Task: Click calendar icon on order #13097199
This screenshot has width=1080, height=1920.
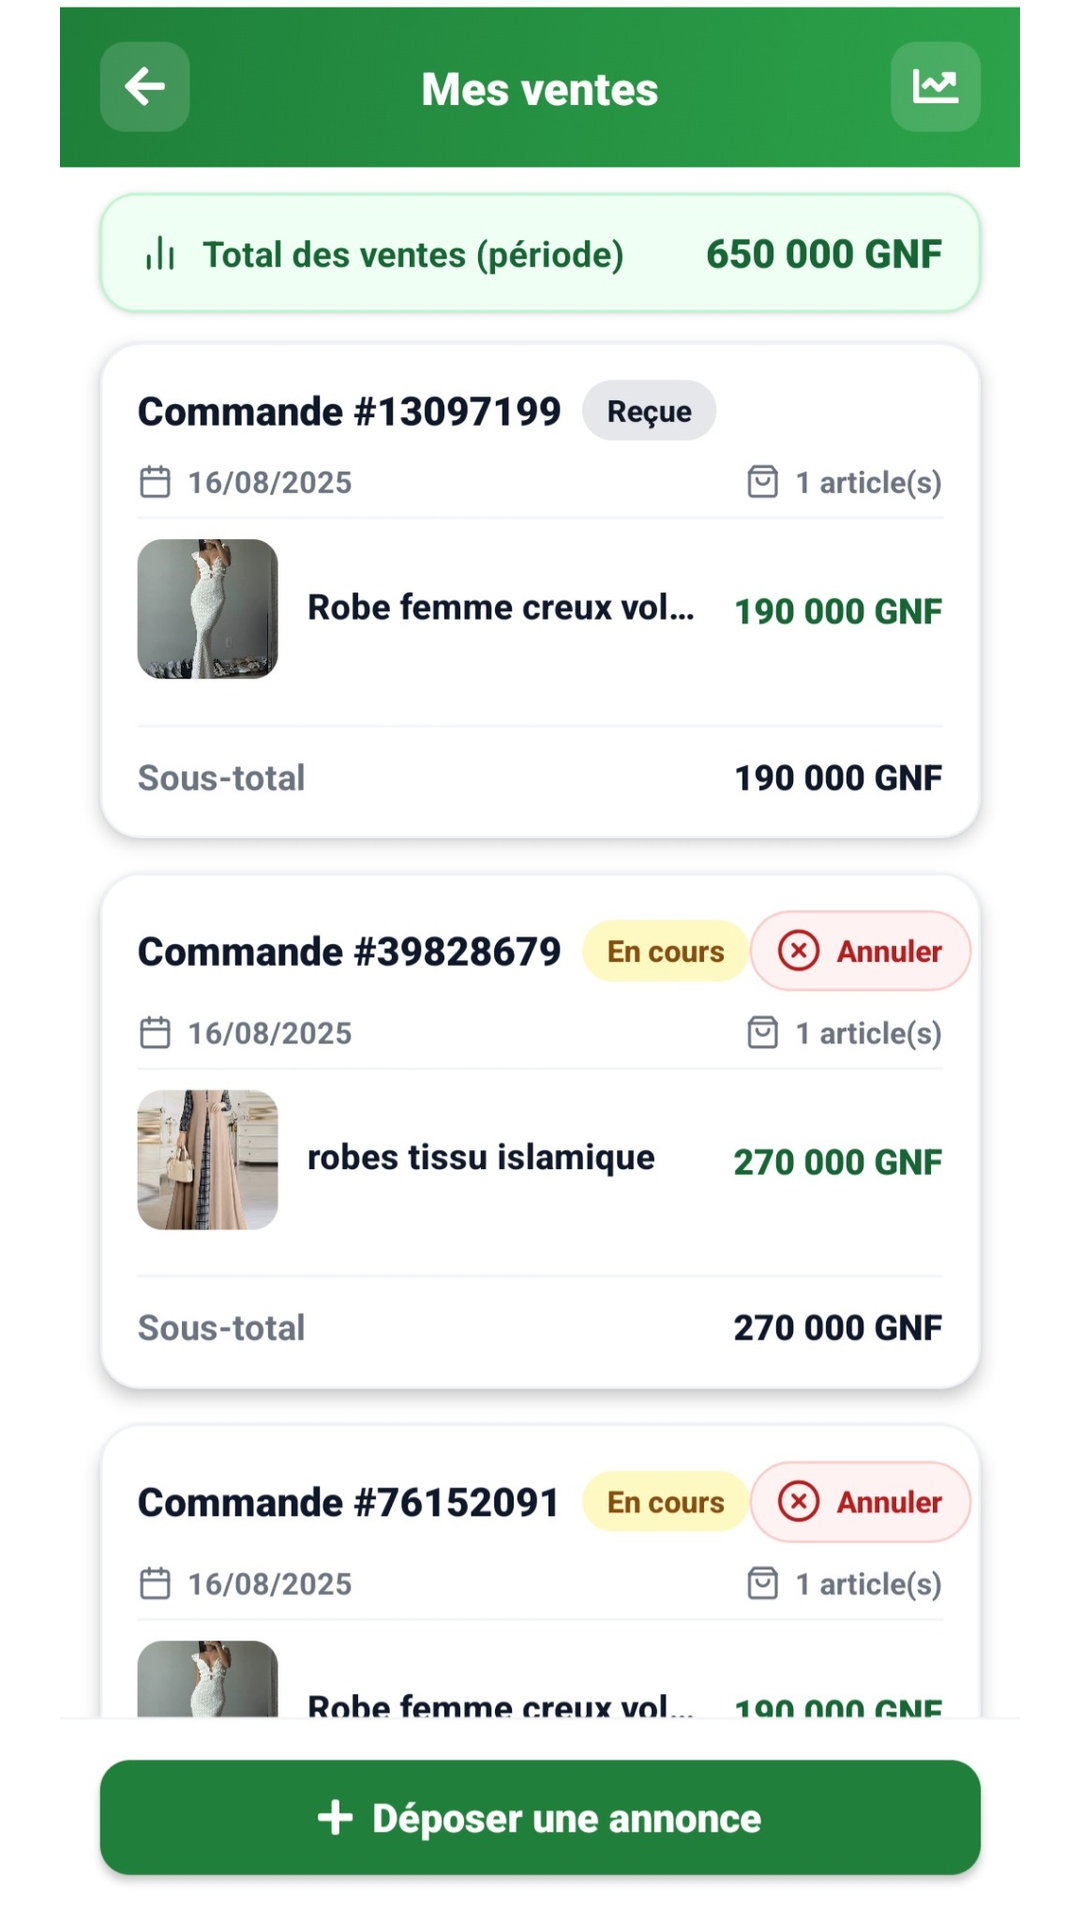Action: [x=155, y=482]
